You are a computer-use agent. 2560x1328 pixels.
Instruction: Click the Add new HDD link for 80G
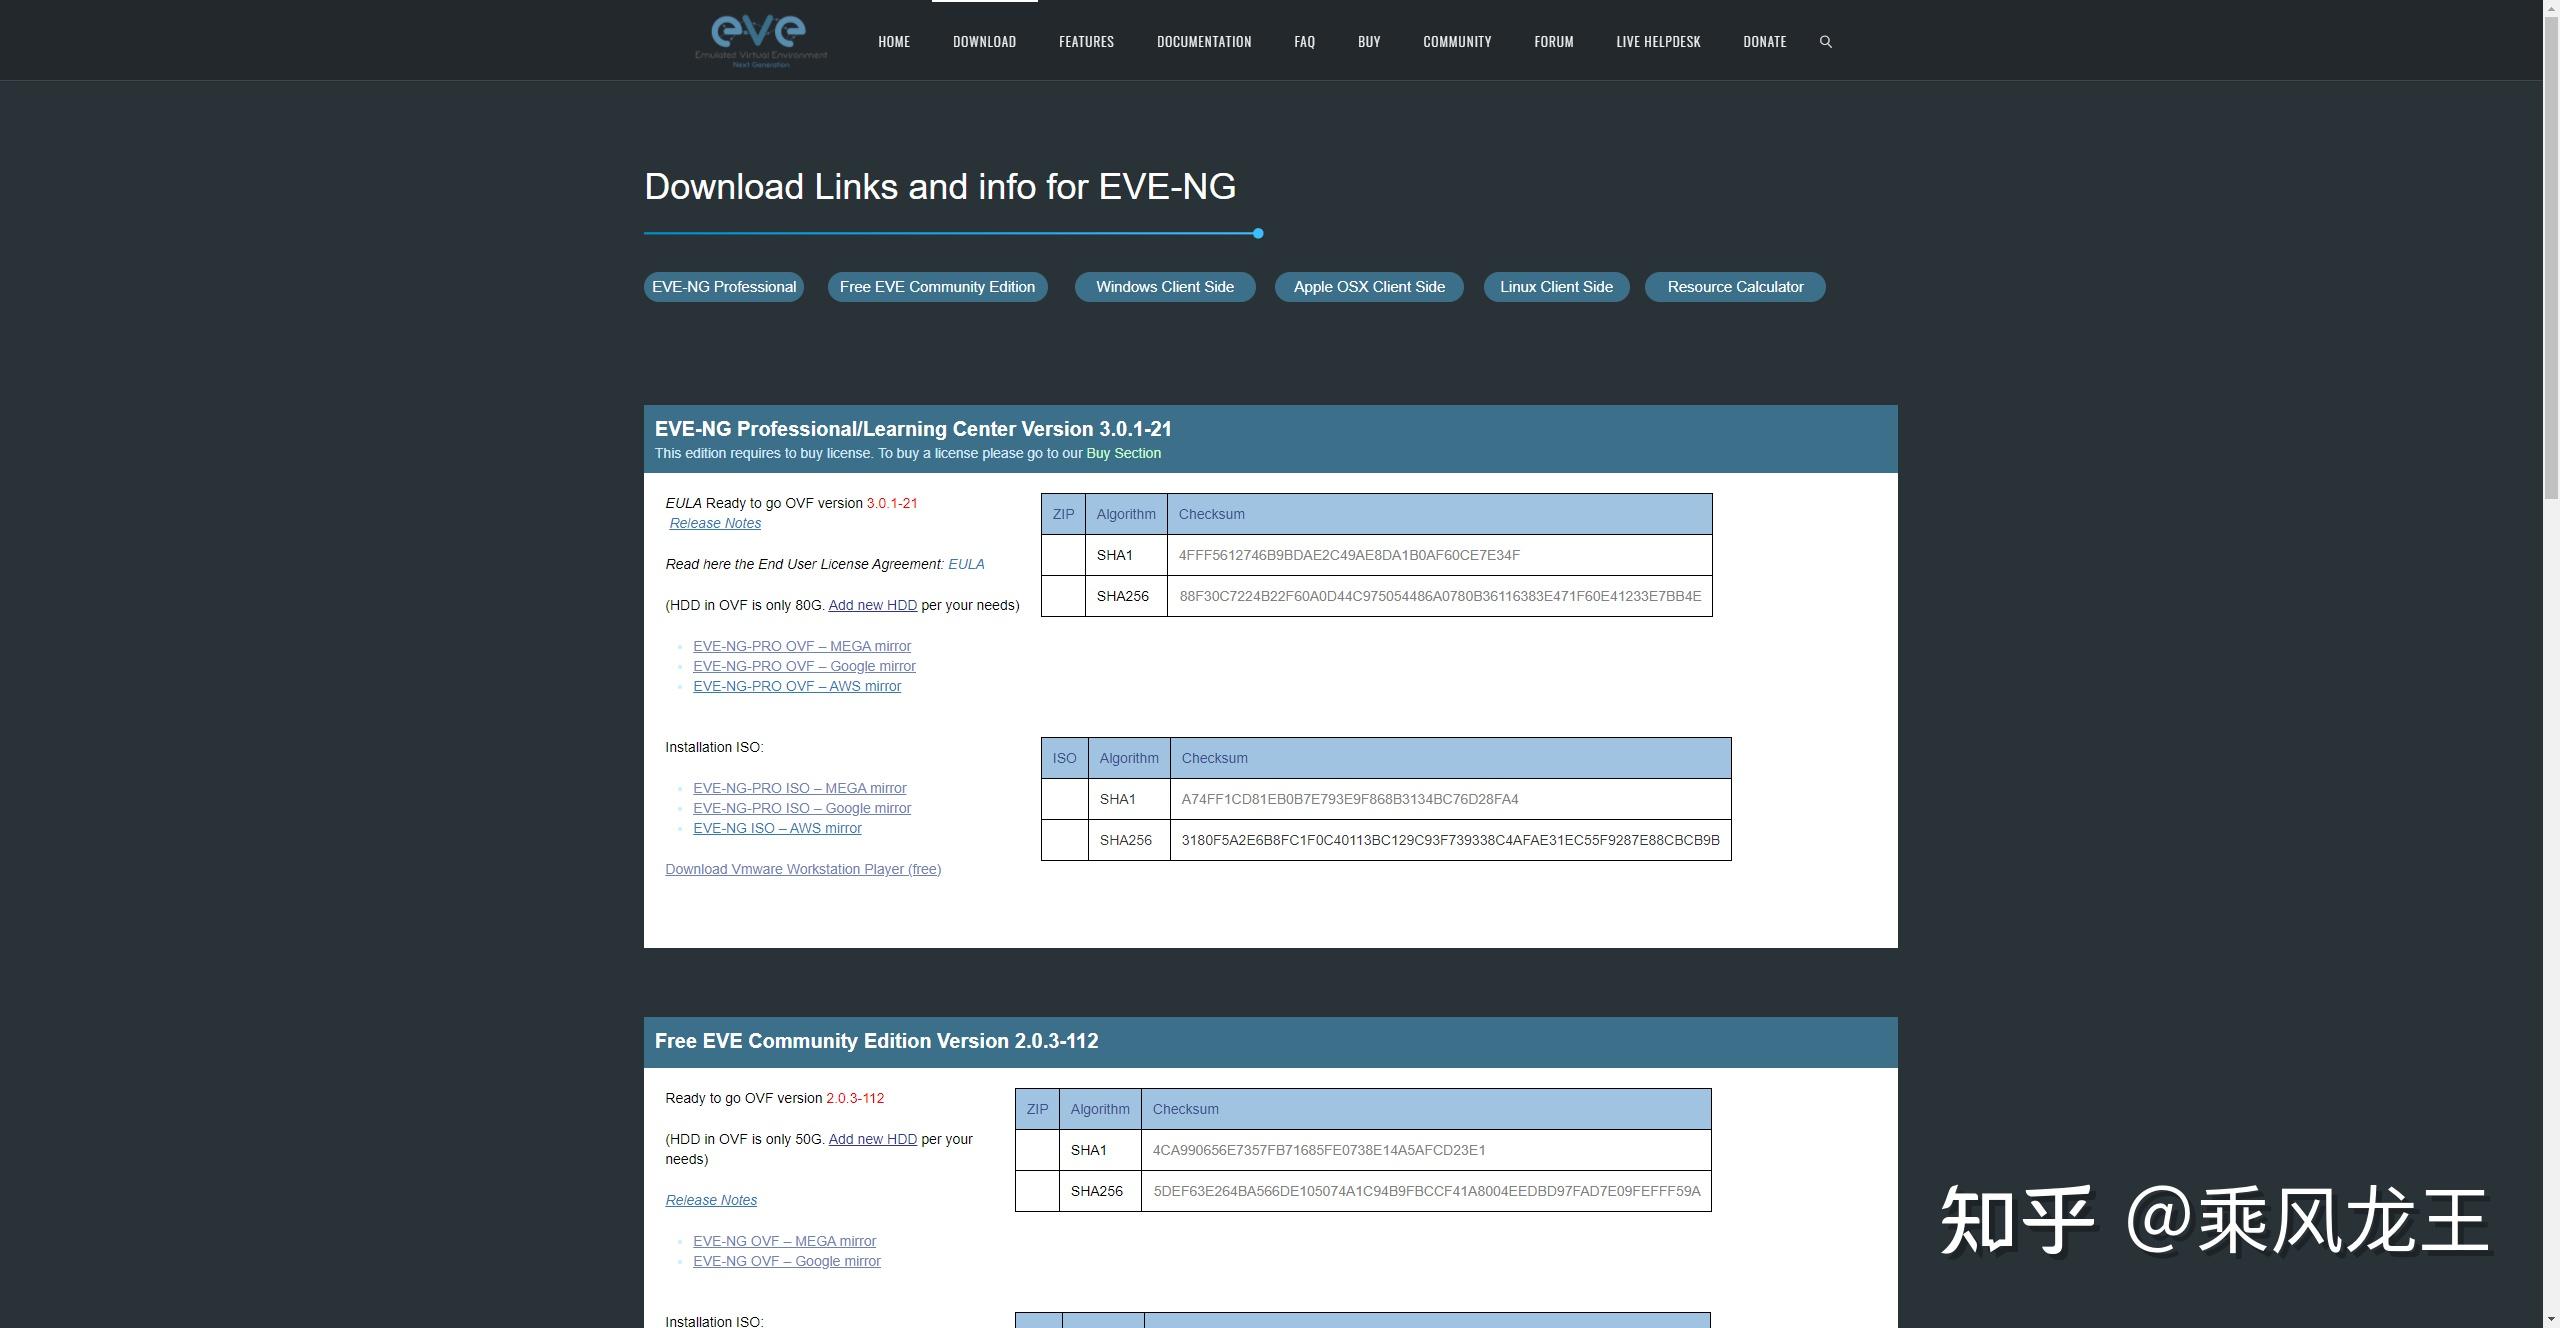pos(872,606)
